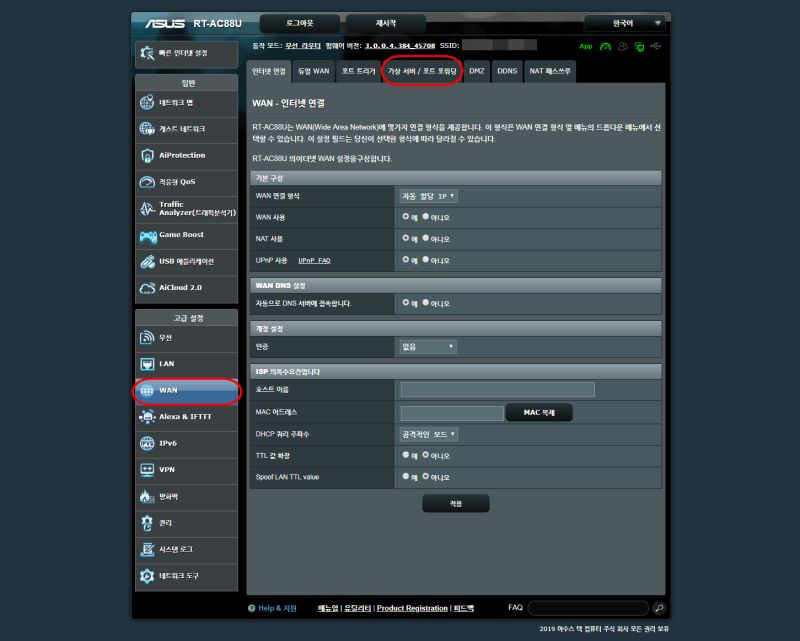
Task: Open the 한국어 language dropdown
Action: click(x=624, y=23)
